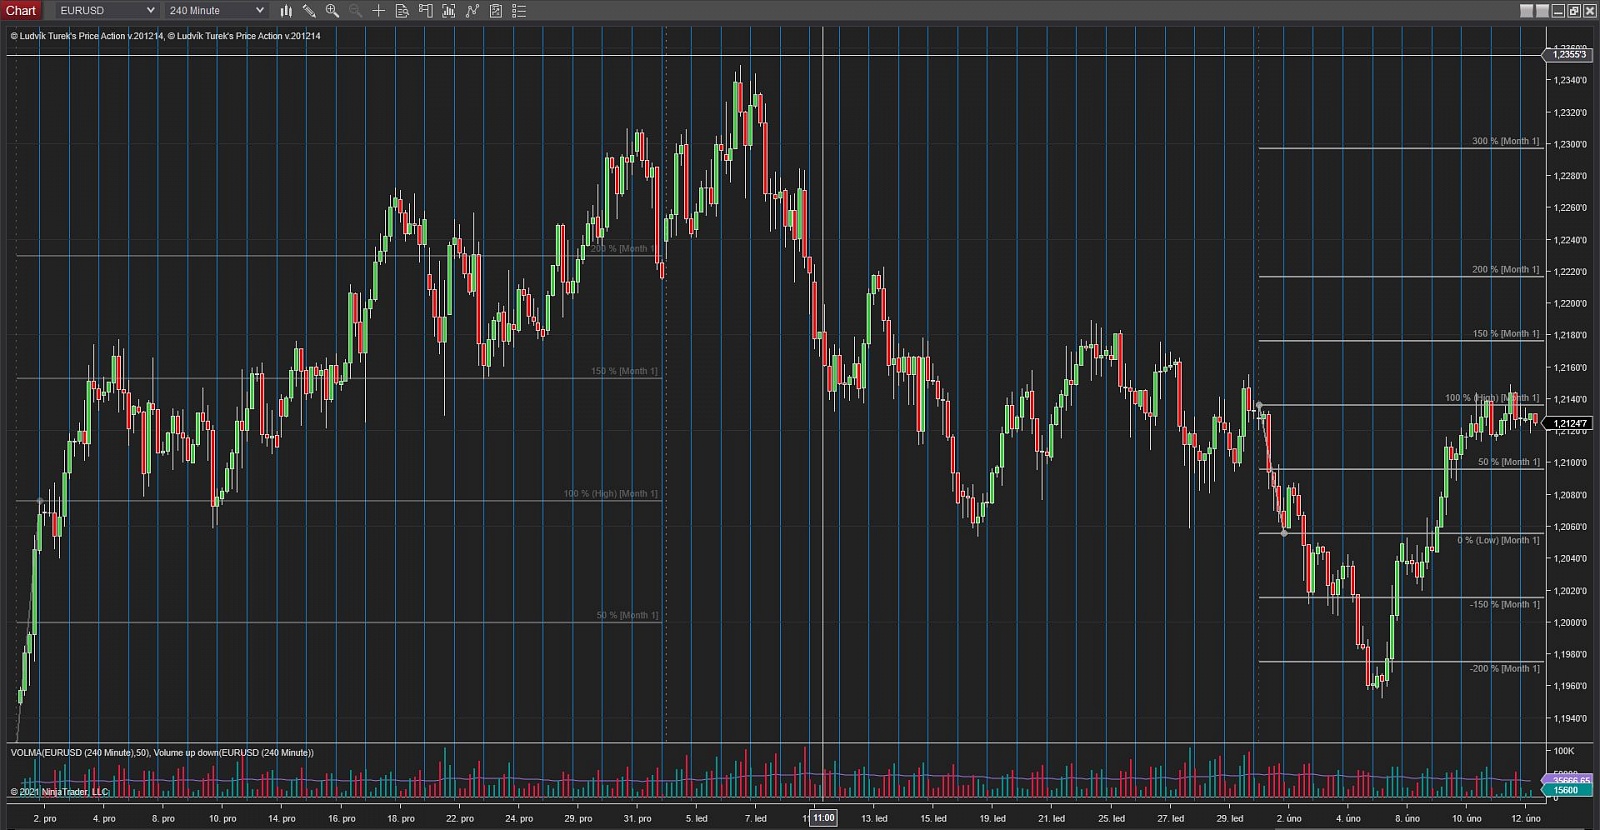Click the zoom out magnifier icon
This screenshot has height=830, width=1600.
tap(355, 11)
